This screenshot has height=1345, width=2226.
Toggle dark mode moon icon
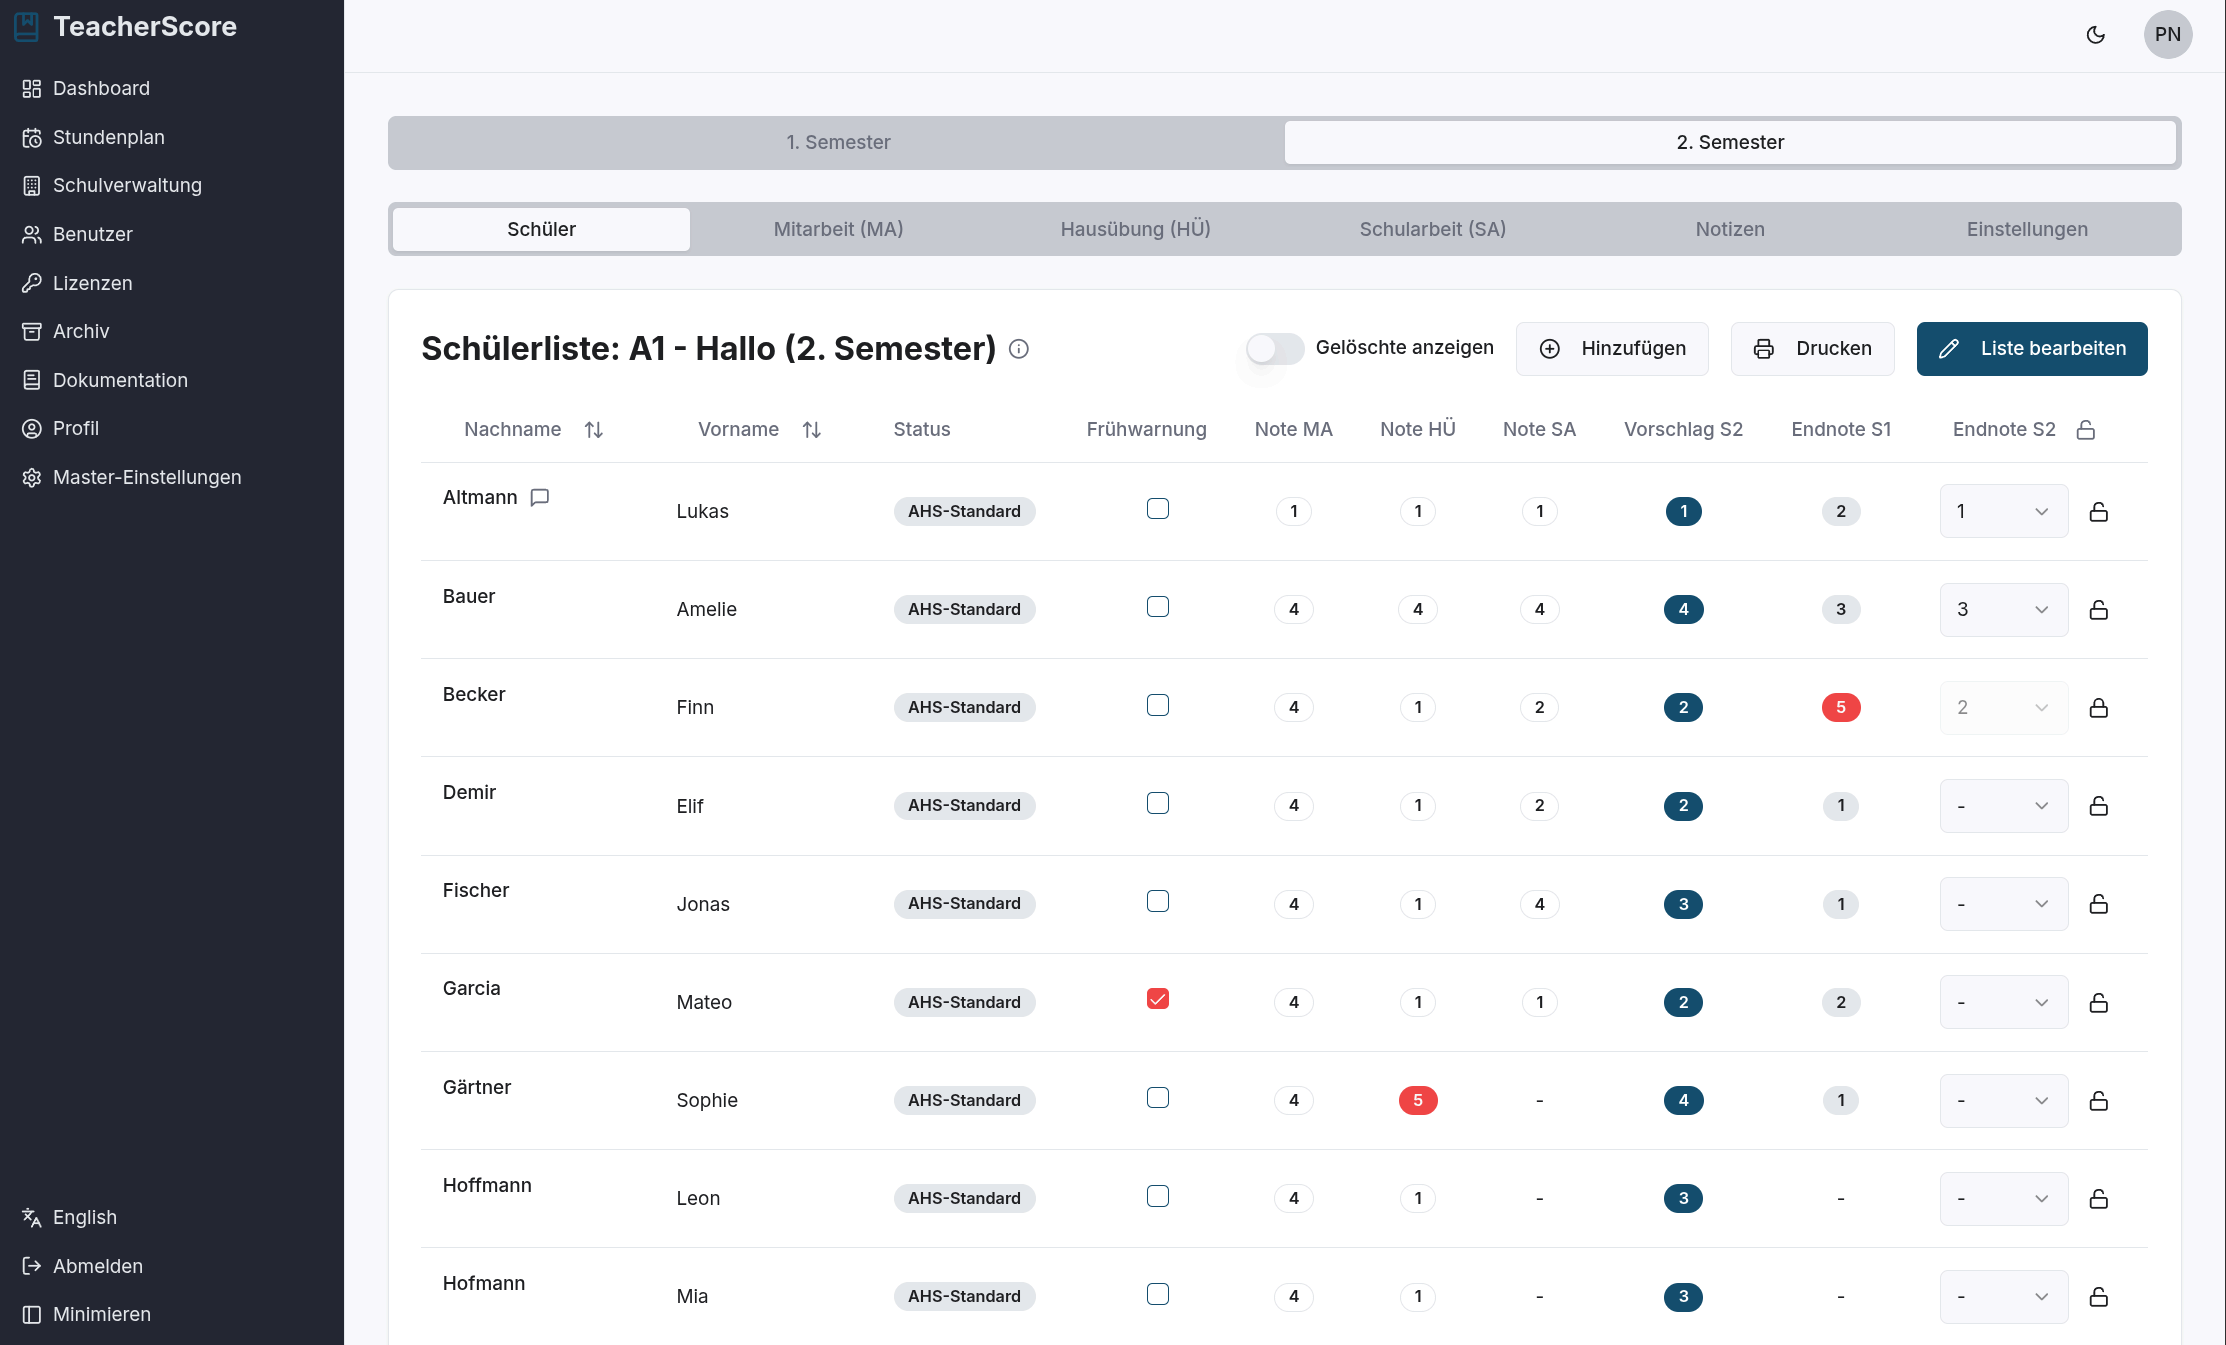(x=2096, y=35)
